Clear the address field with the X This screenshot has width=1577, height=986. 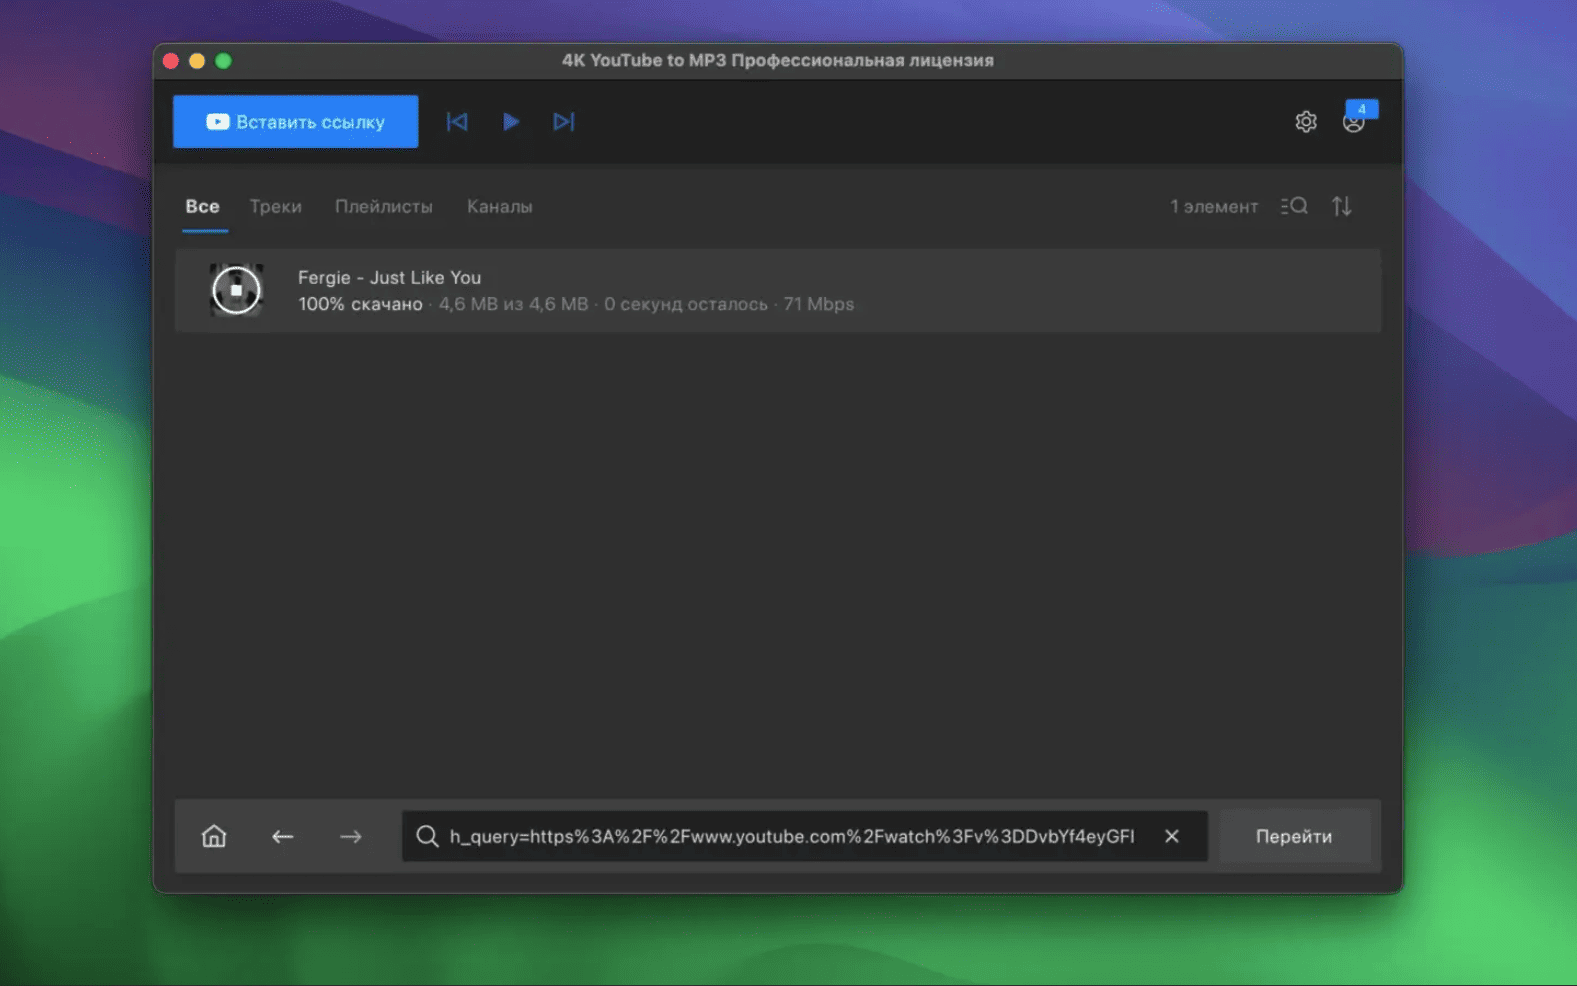pyautogui.click(x=1172, y=836)
